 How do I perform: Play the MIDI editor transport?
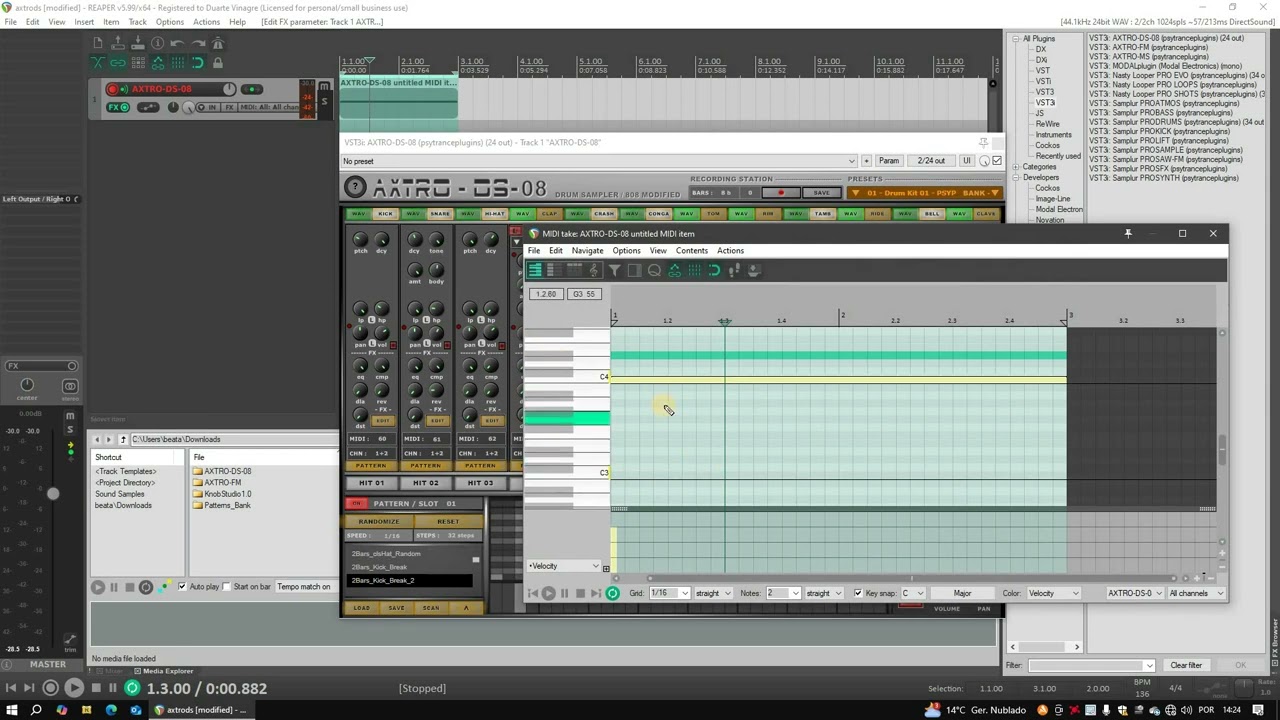coord(548,593)
